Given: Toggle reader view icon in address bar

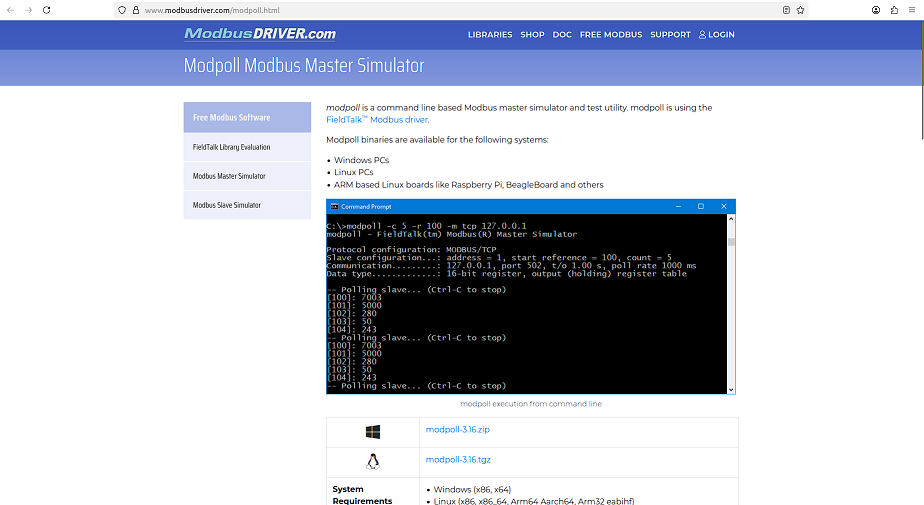Looking at the screenshot, I should tap(786, 10).
